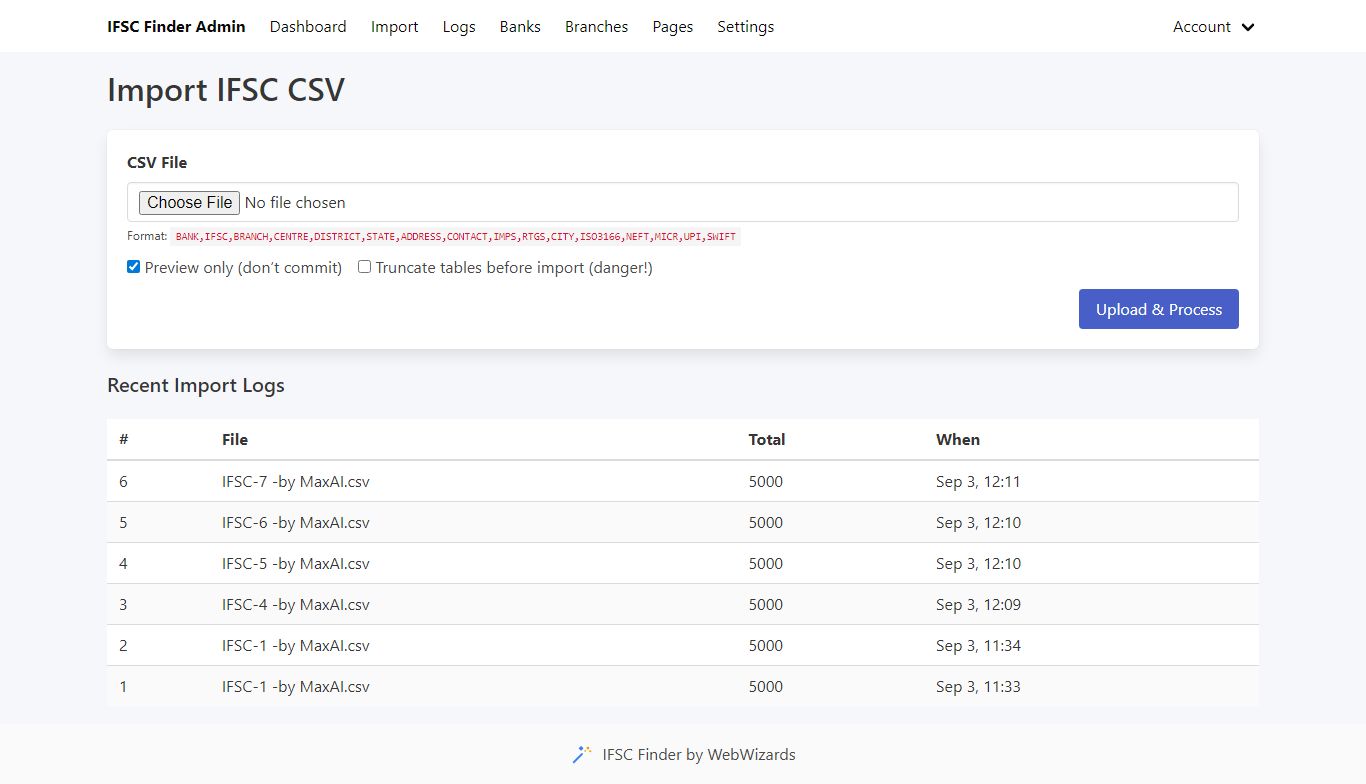Image resolution: width=1366 pixels, height=784 pixels.
Task: Navigate to Banks section
Action: [520, 27]
